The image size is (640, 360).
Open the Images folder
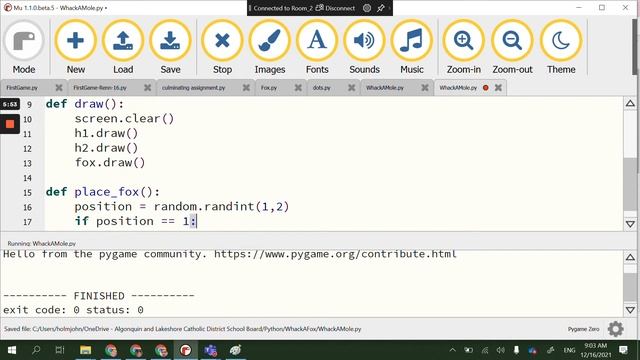pyautogui.click(x=270, y=47)
